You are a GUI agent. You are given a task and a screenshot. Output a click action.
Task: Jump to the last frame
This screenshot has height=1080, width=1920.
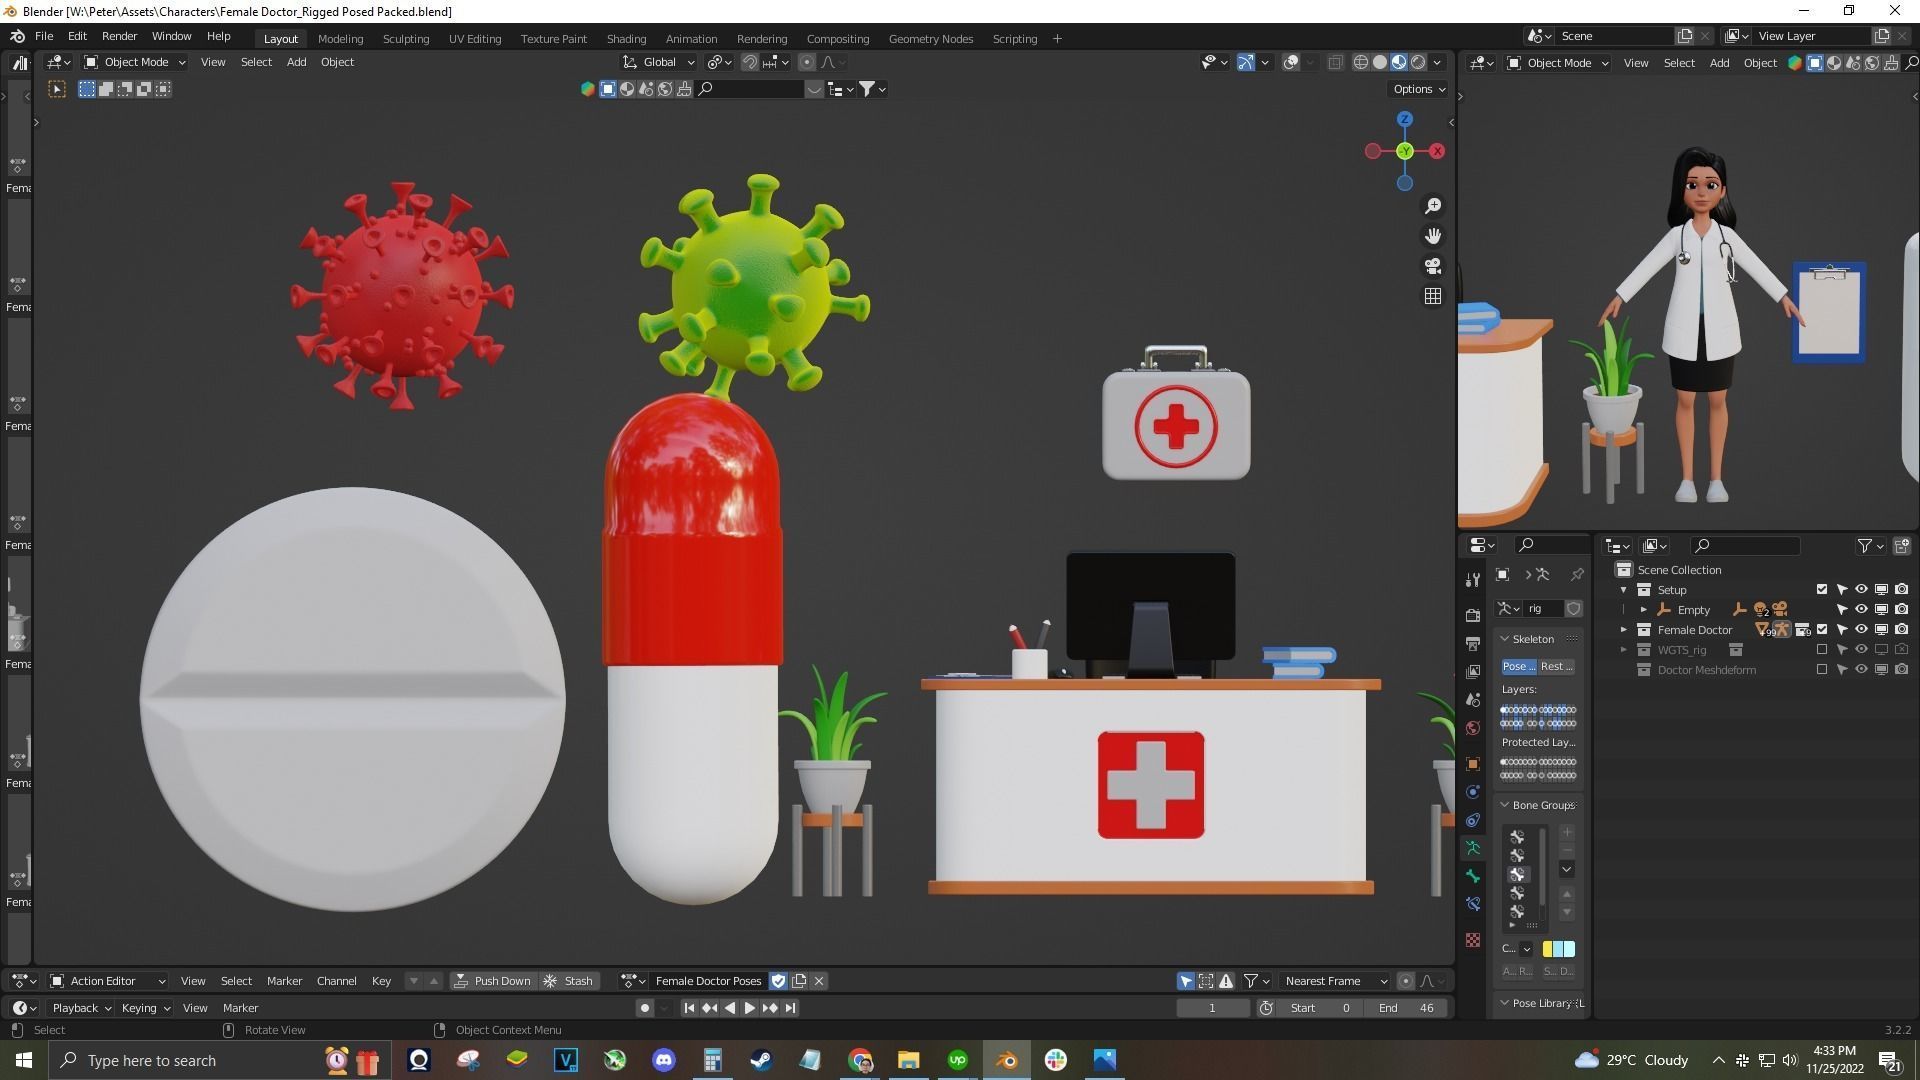coord(790,1008)
